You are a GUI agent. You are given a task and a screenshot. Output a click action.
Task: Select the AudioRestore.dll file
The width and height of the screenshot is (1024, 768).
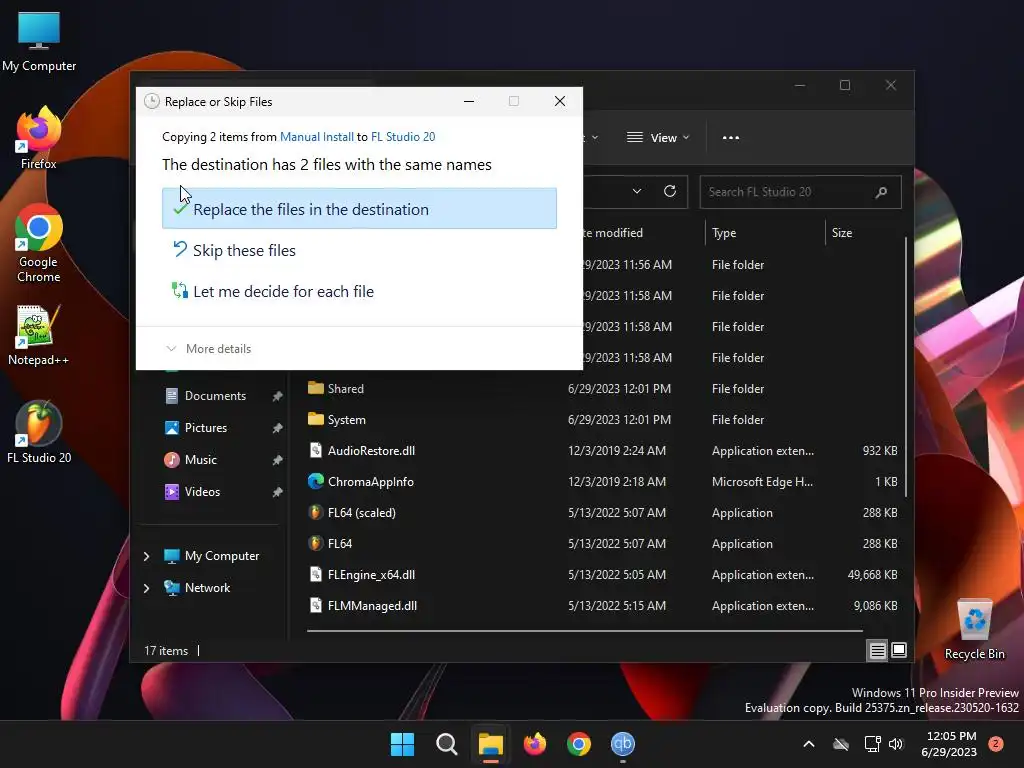pos(603,451)
